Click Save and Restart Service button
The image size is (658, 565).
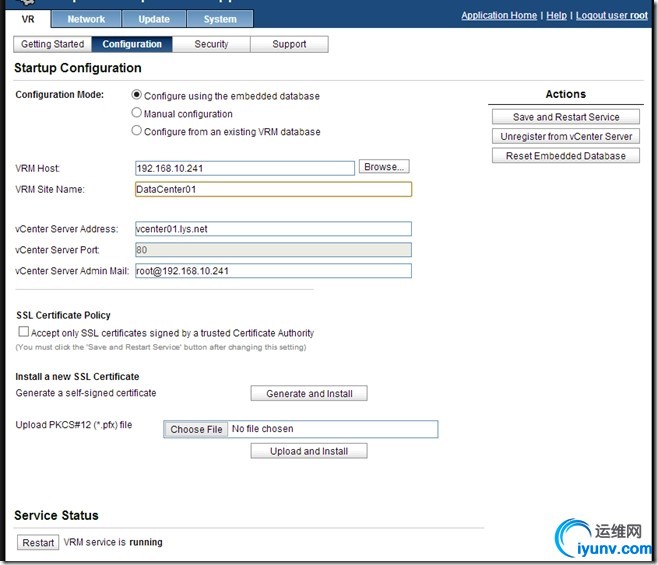(566, 117)
